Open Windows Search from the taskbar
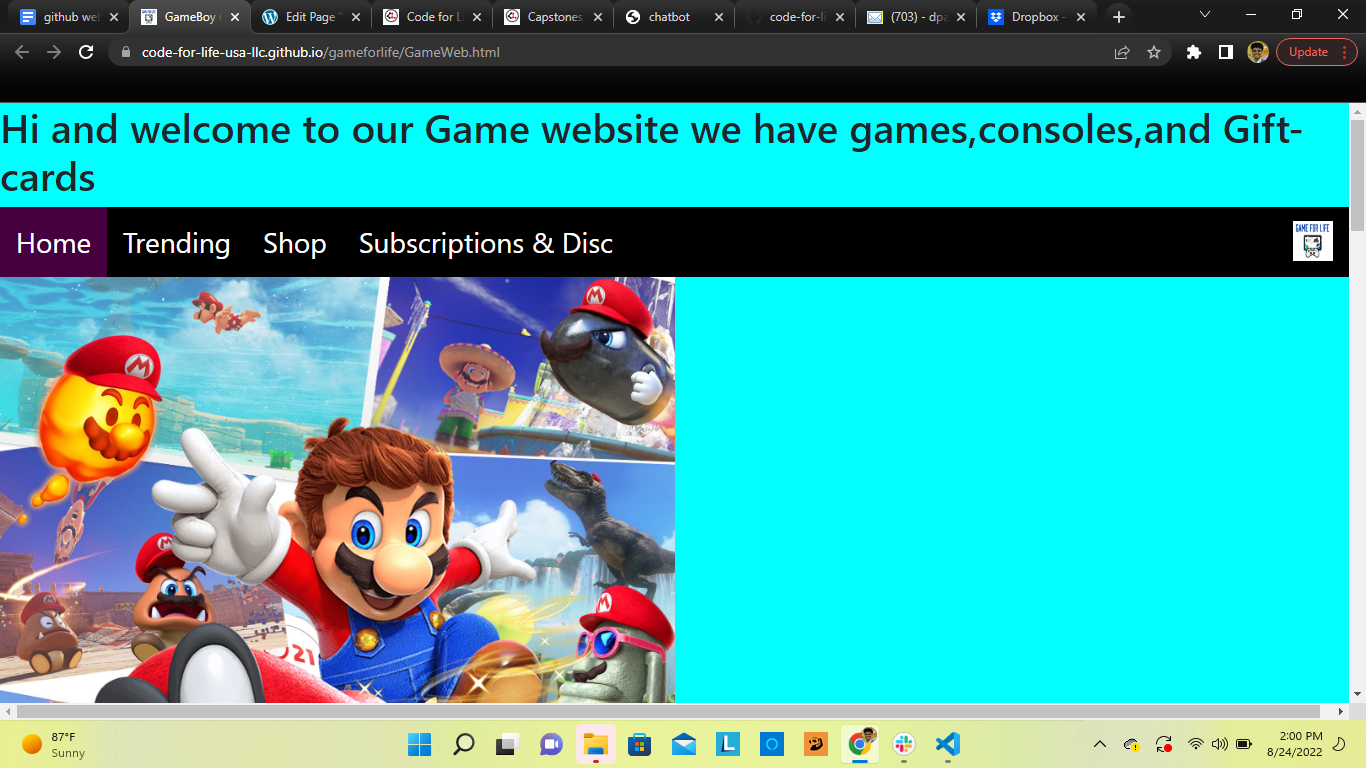Screen dimensions: 1366x768 463,744
